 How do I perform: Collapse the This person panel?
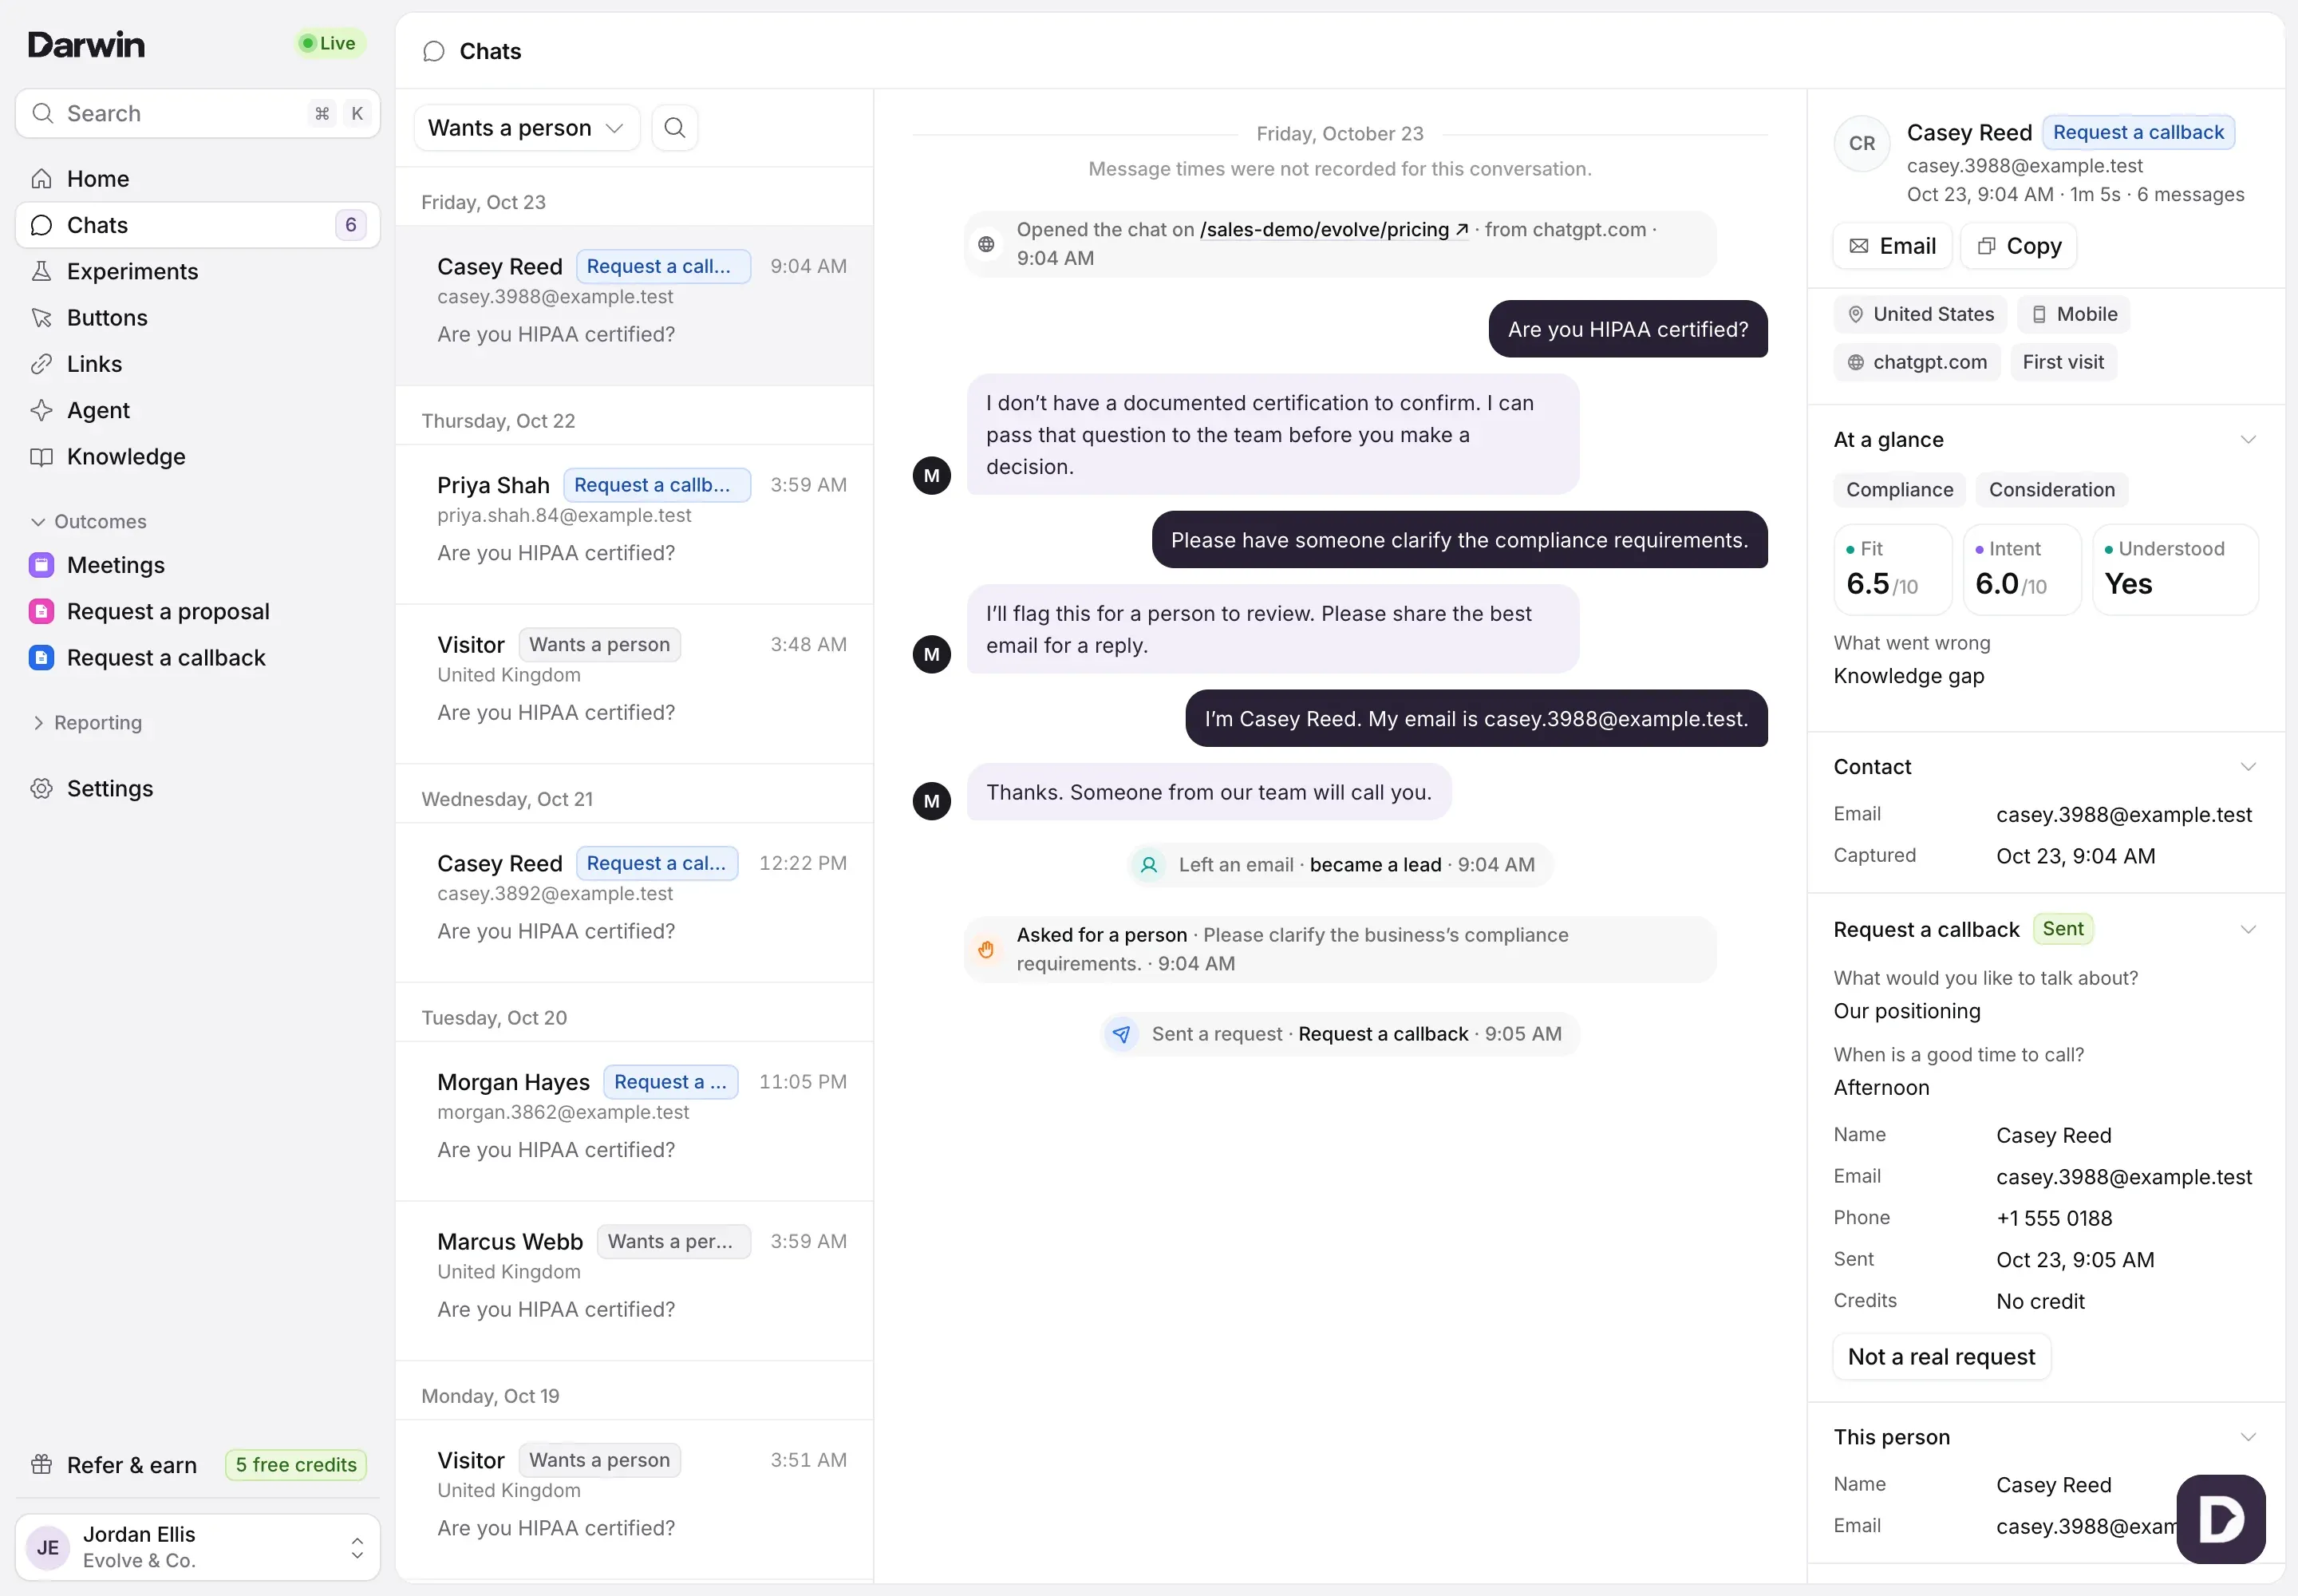tap(2248, 1437)
